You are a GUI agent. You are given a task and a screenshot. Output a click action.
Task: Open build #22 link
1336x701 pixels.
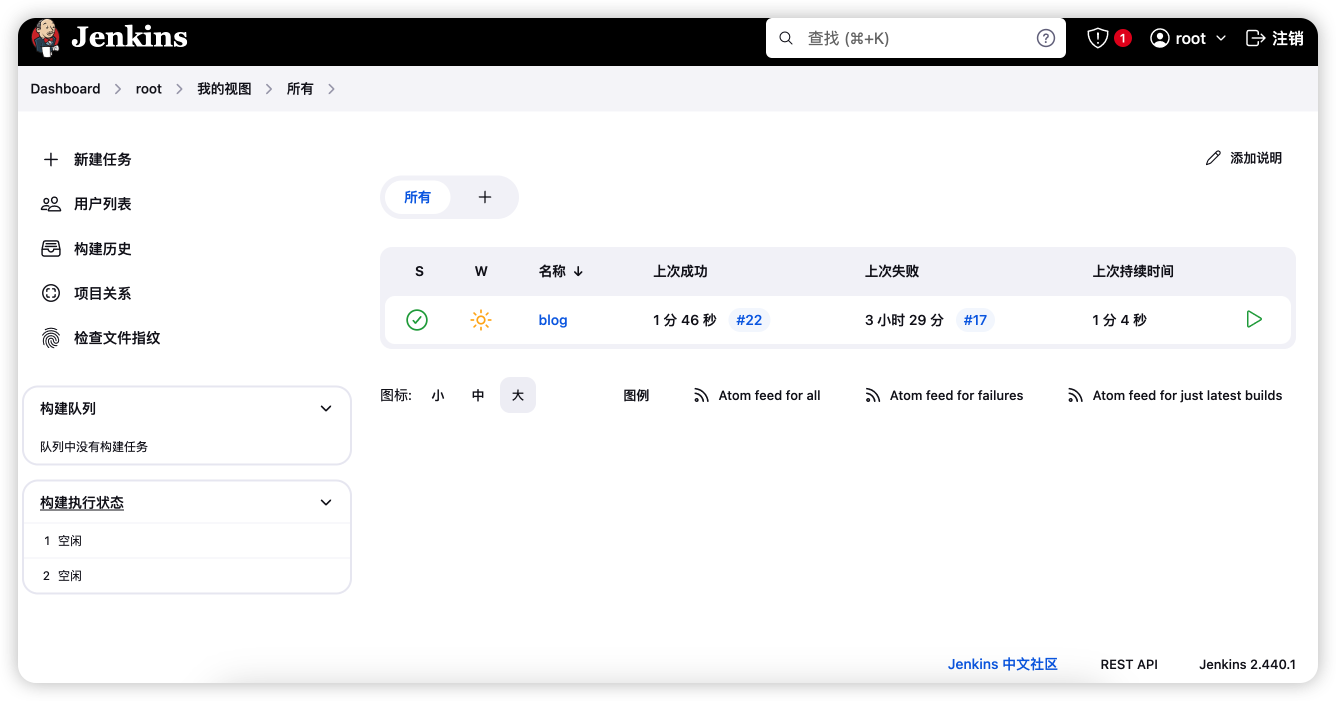(x=749, y=320)
